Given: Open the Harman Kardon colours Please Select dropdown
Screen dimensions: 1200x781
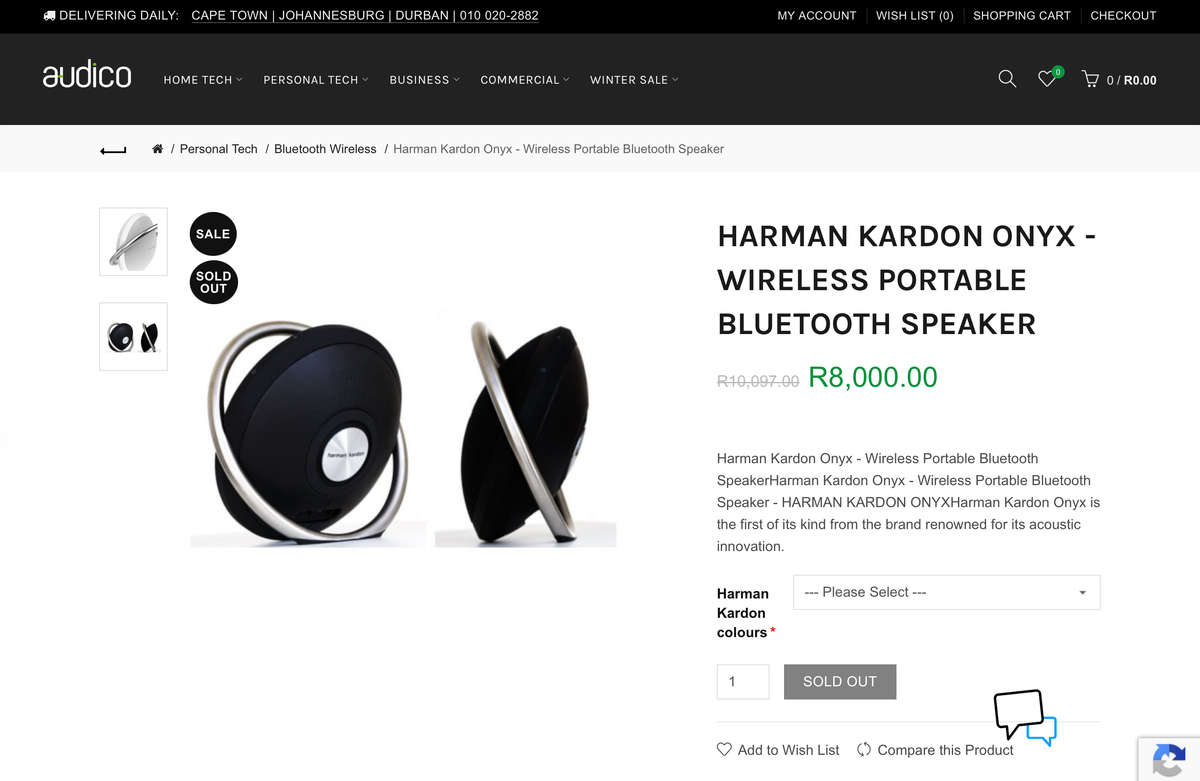Looking at the screenshot, I should [945, 592].
